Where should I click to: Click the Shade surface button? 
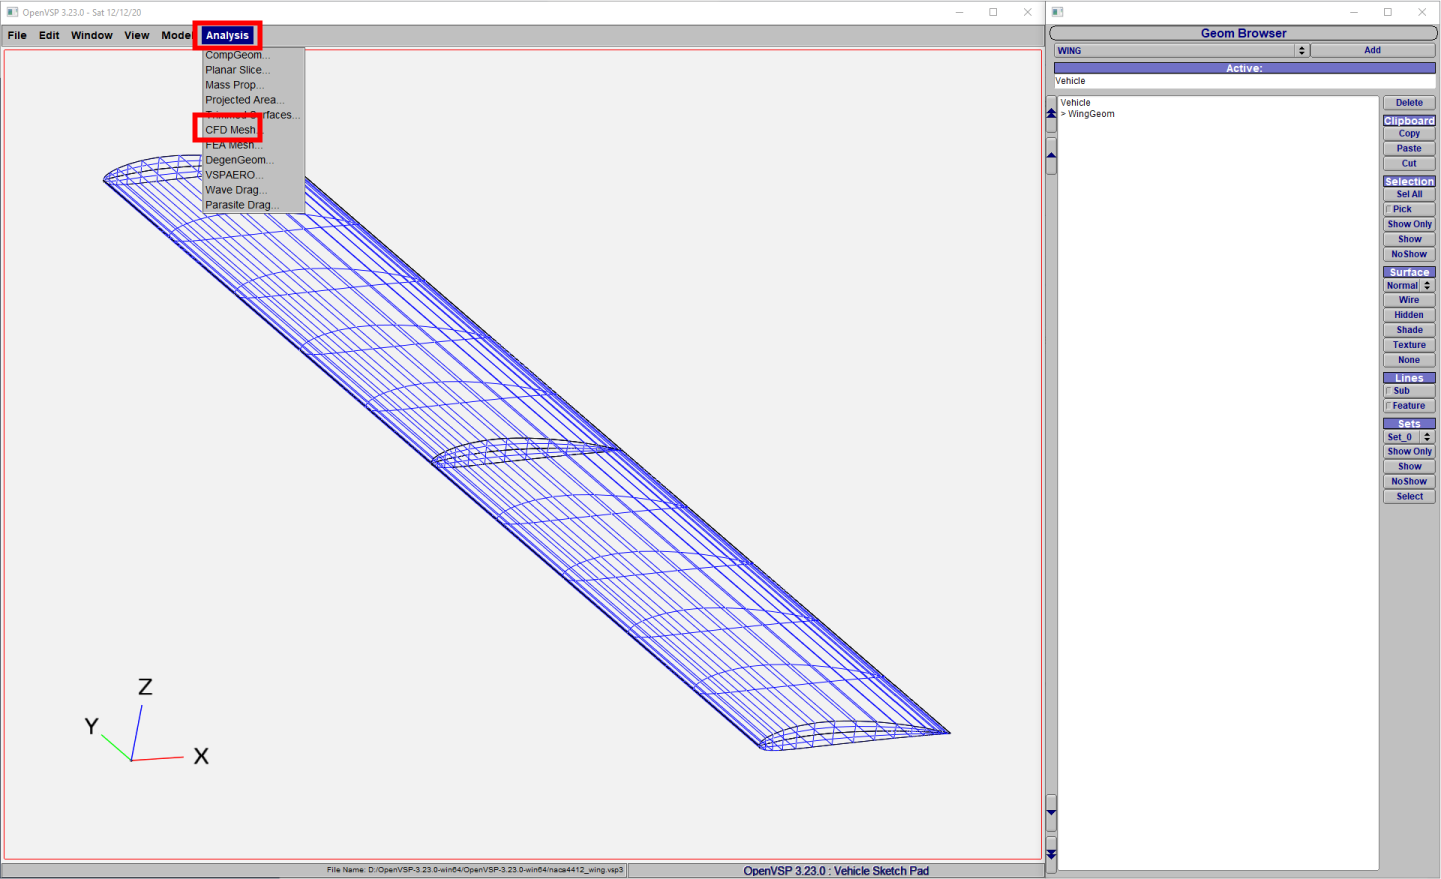1409,330
